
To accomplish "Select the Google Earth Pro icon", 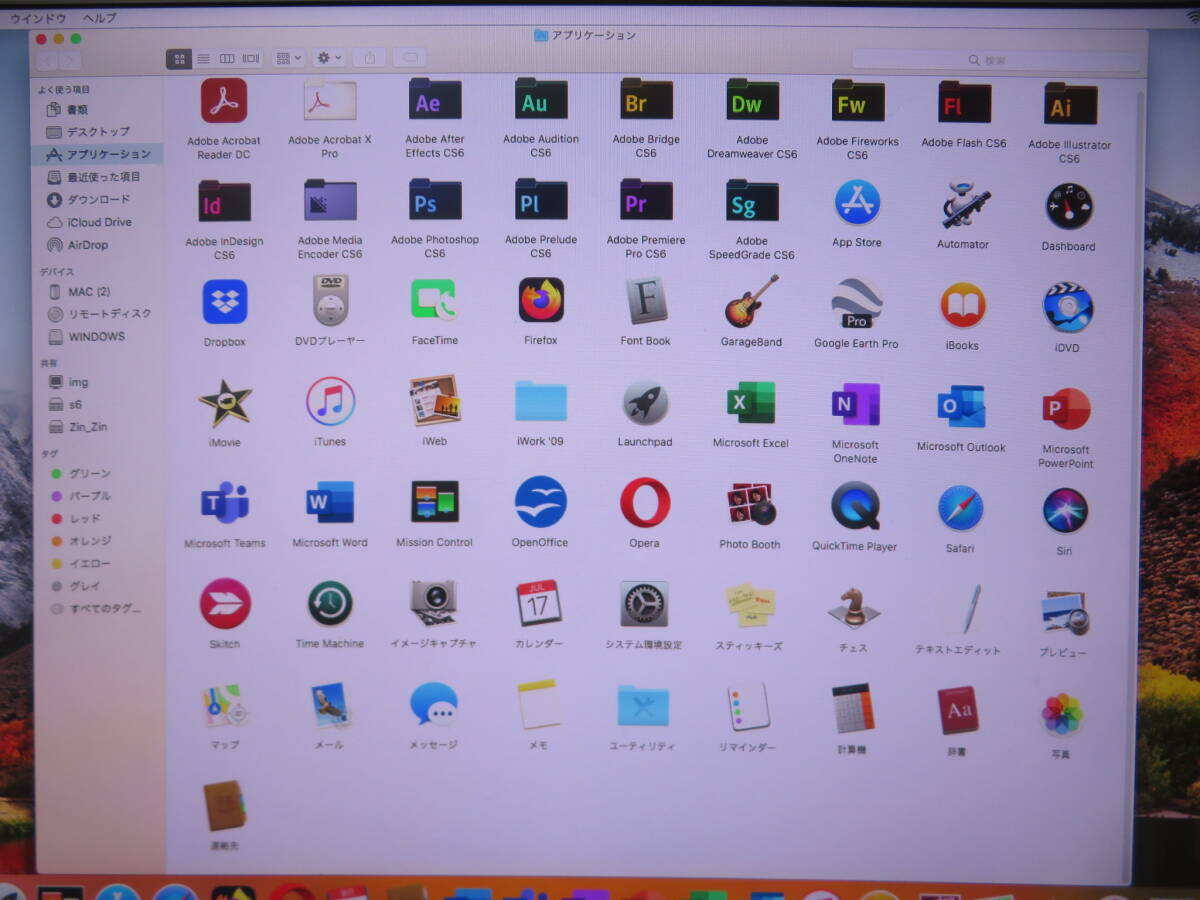I will (x=857, y=304).
